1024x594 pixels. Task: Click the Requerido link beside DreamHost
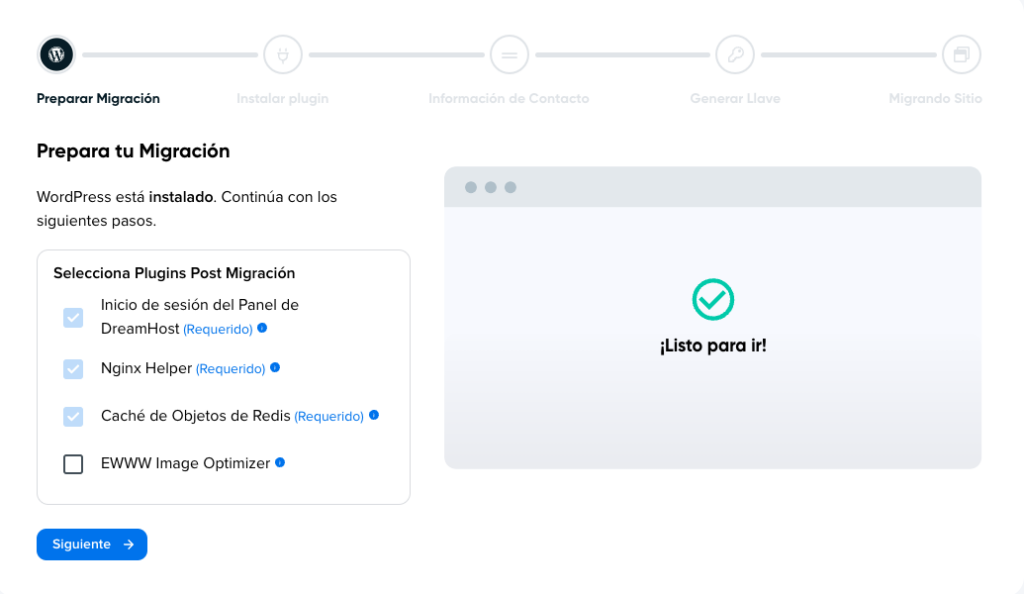[217, 329]
